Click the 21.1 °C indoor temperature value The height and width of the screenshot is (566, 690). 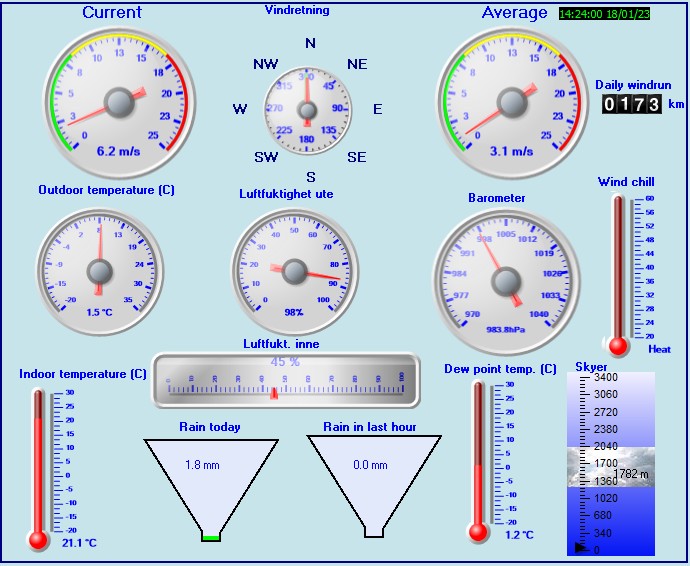[77, 543]
